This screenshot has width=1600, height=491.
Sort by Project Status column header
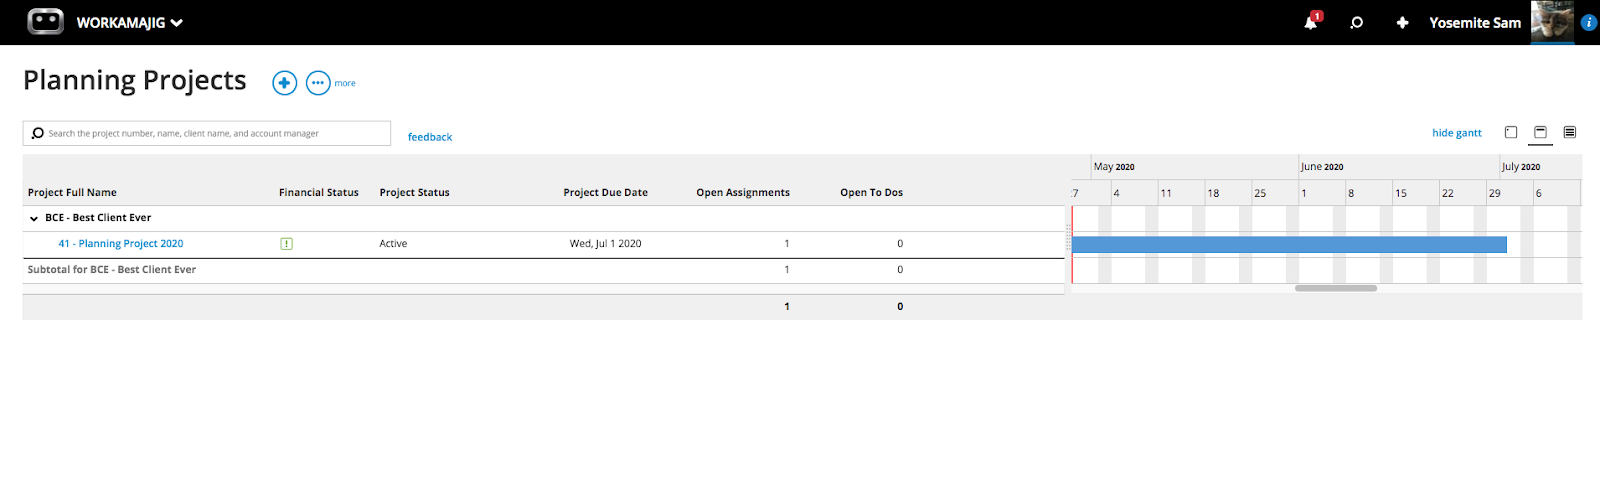click(414, 192)
